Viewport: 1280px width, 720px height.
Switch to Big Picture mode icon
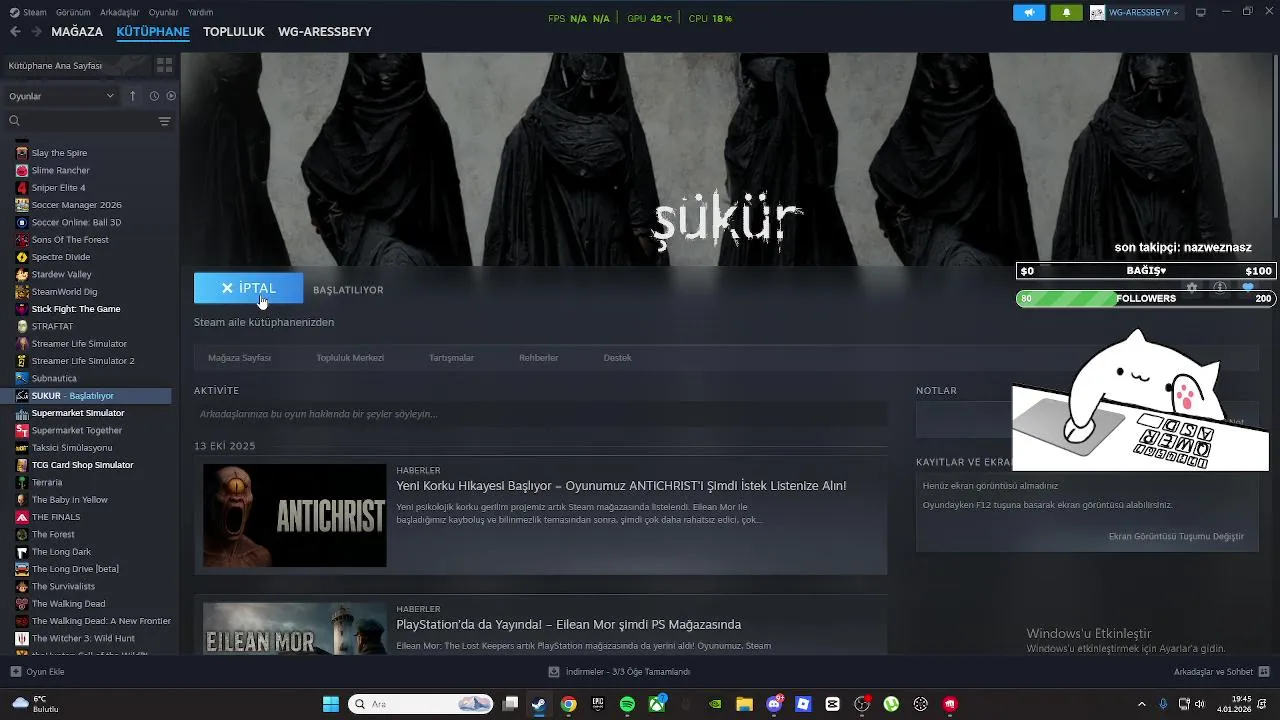[1201, 12]
